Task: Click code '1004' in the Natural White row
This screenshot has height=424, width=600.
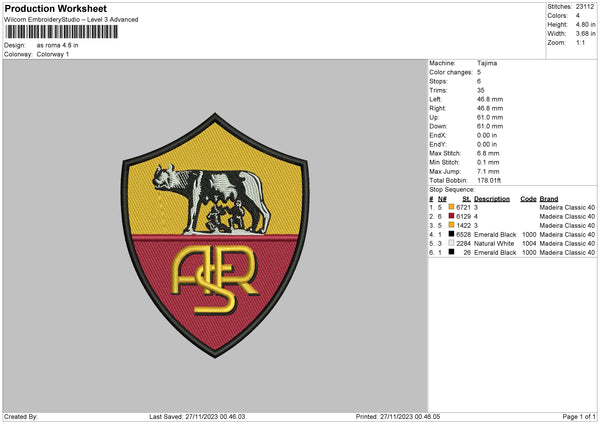Action: point(529,243)
